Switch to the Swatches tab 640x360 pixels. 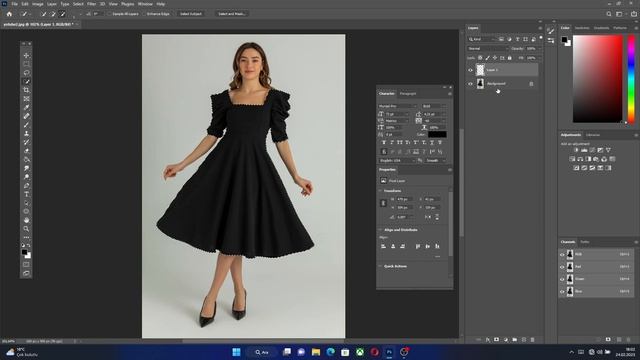[582, 28]
